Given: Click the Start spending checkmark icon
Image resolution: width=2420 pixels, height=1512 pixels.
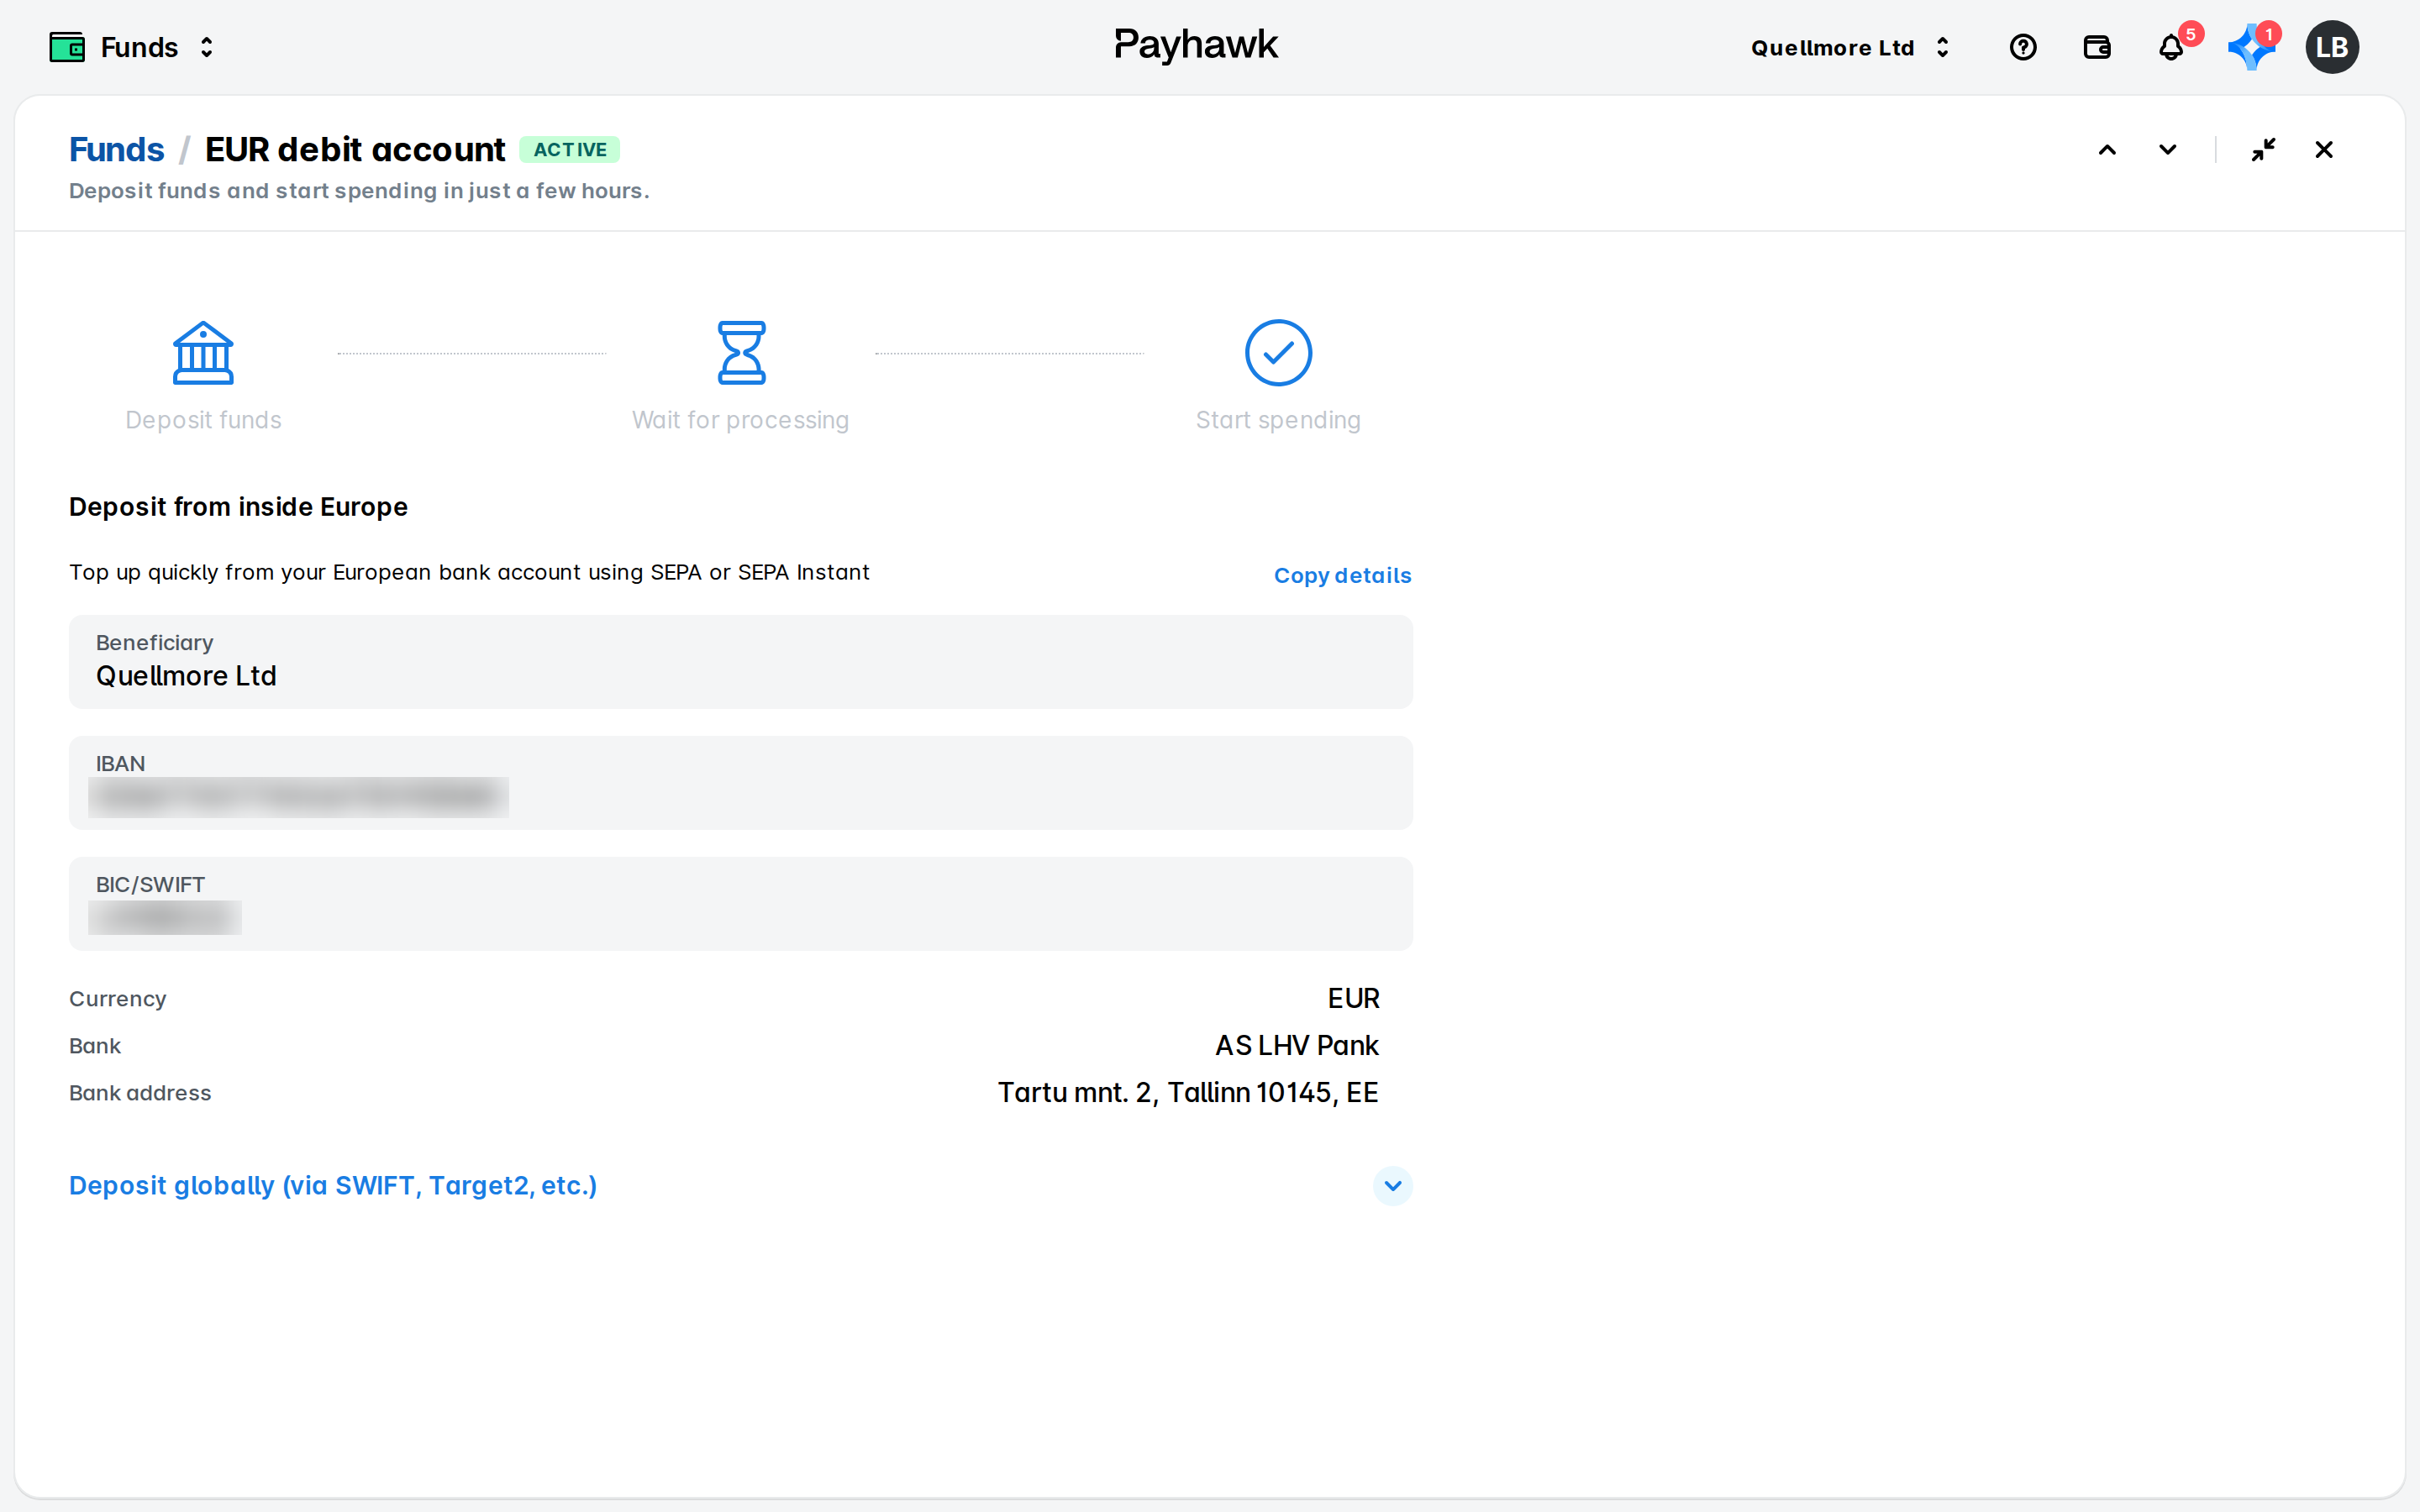Looking at the screenshot, I should 1278,353.
